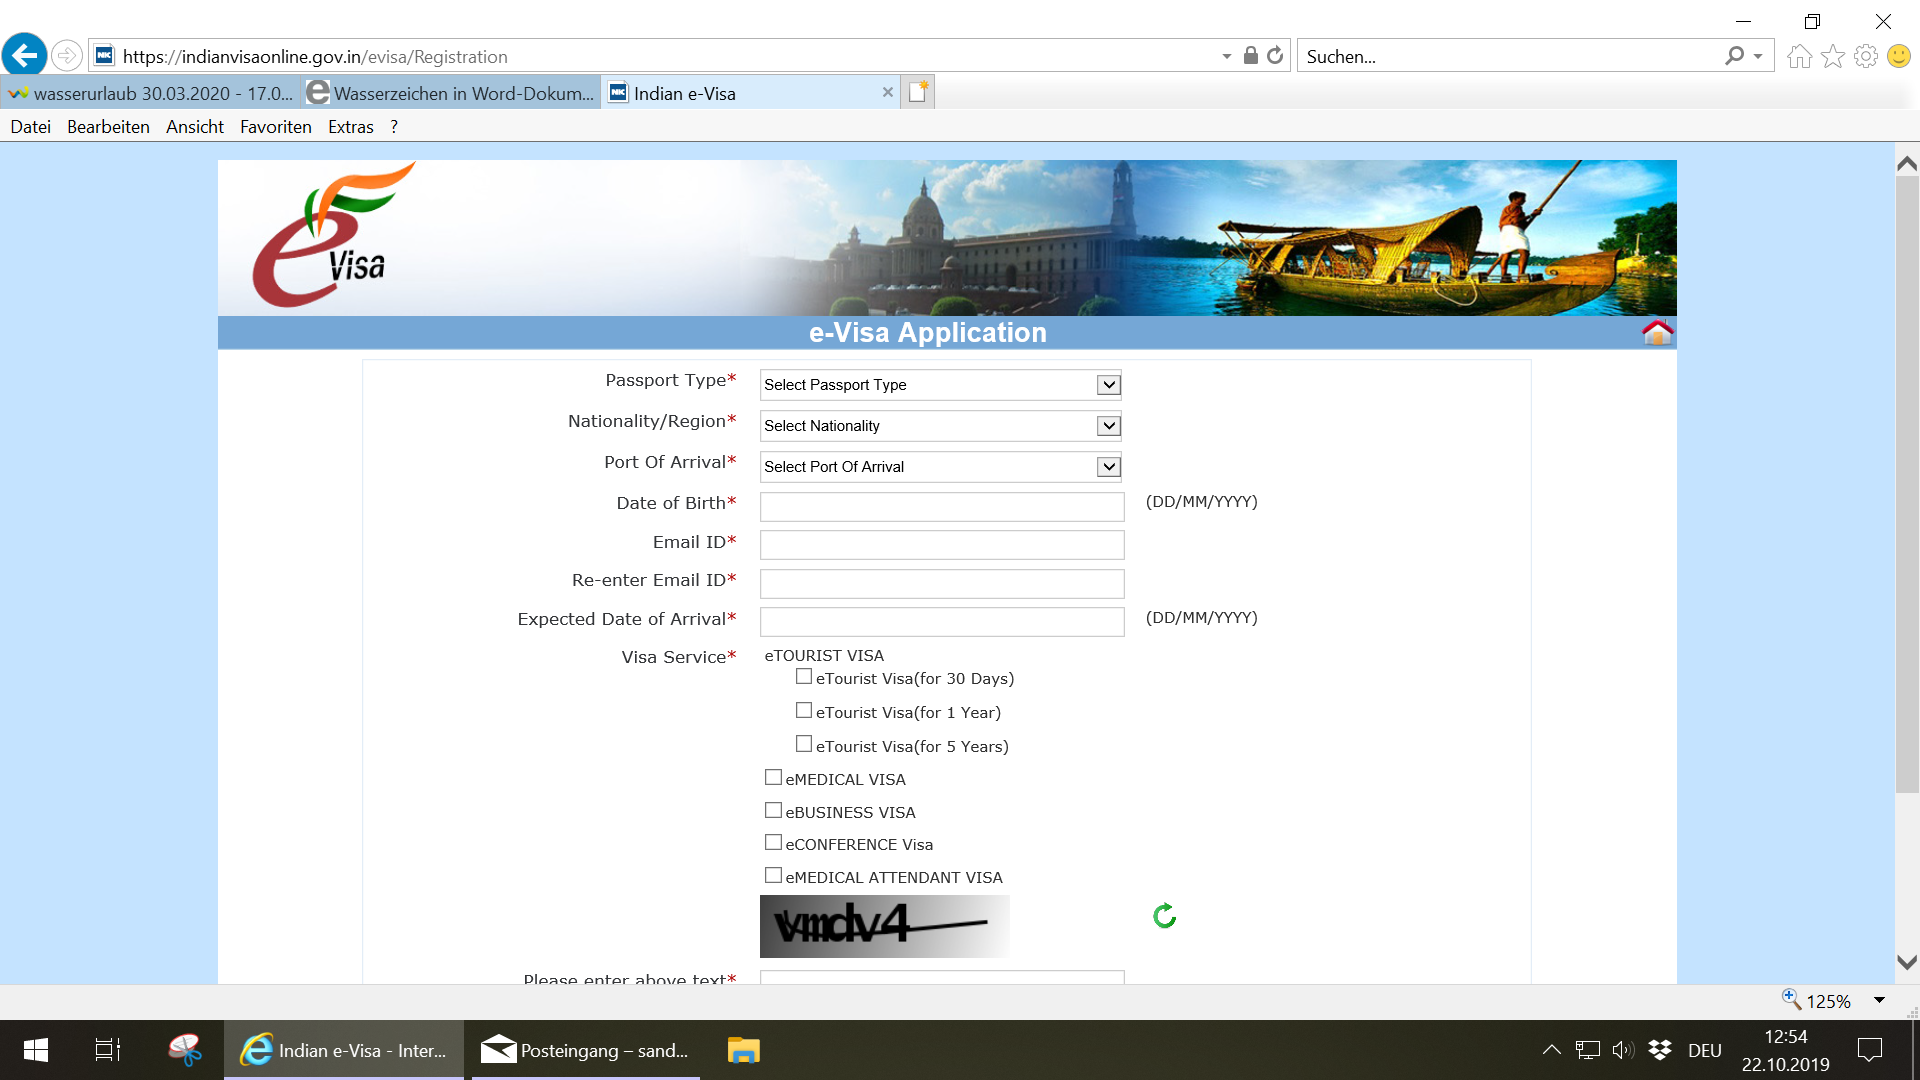This screenshot has height=1080, width=1920.
Task: Click the browser back arrow button
Action: tap(25, 56)
